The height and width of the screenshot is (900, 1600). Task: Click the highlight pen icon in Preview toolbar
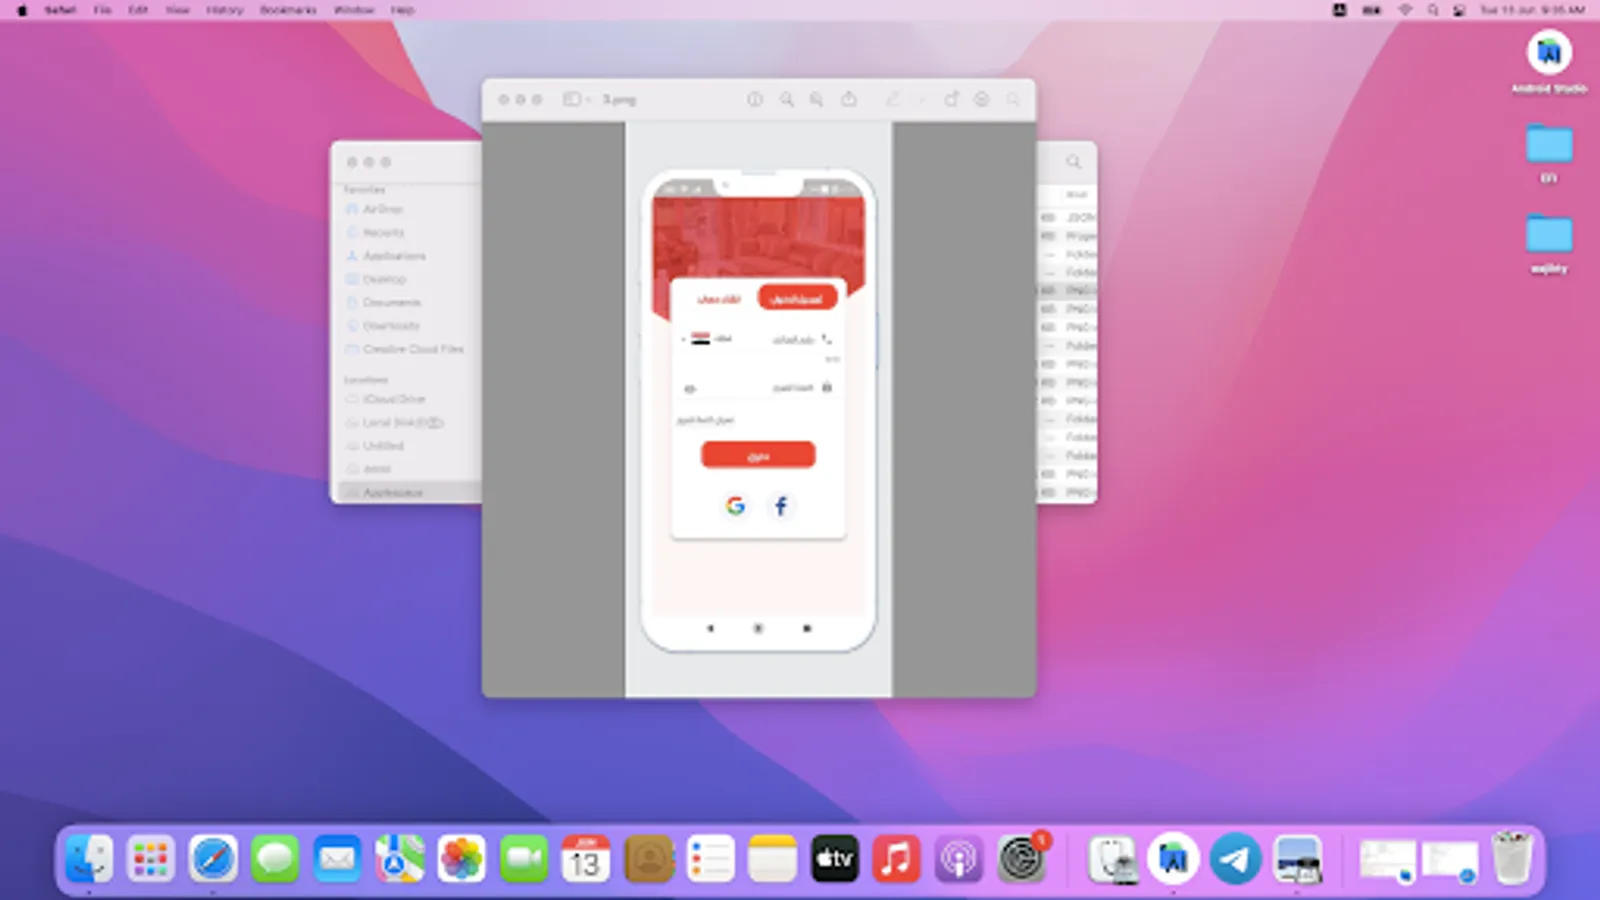[893, 99]
